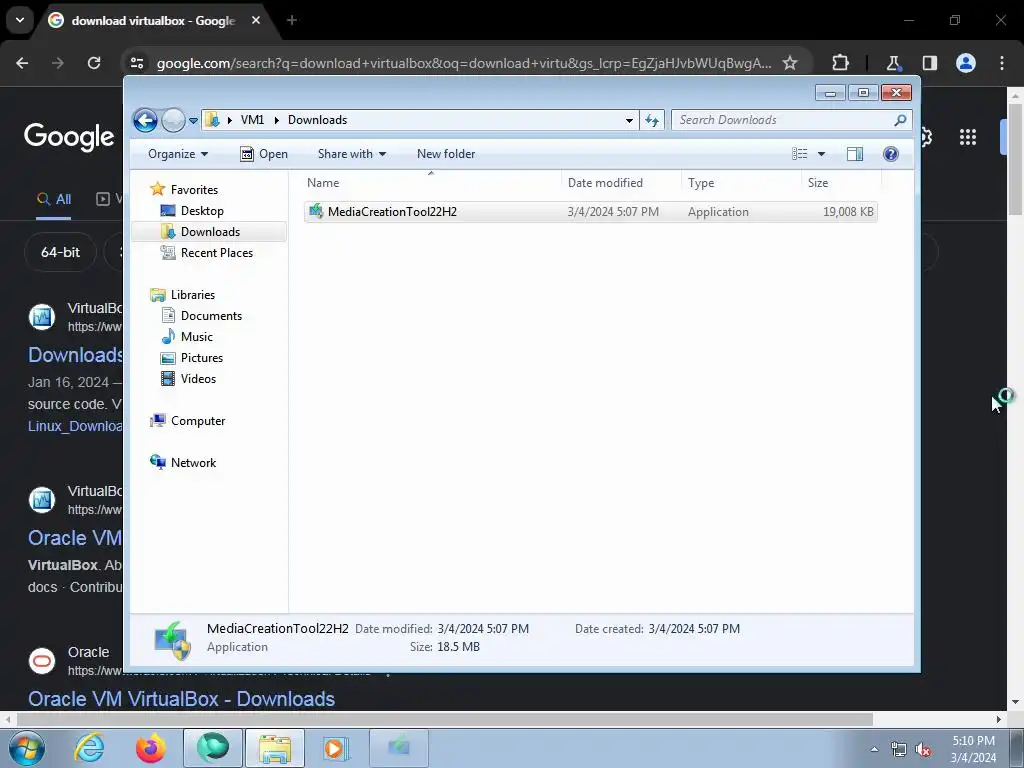Viewport: 1024px width, 768px height.
Task: Change view with the view icon button
Action: point(799,154)
